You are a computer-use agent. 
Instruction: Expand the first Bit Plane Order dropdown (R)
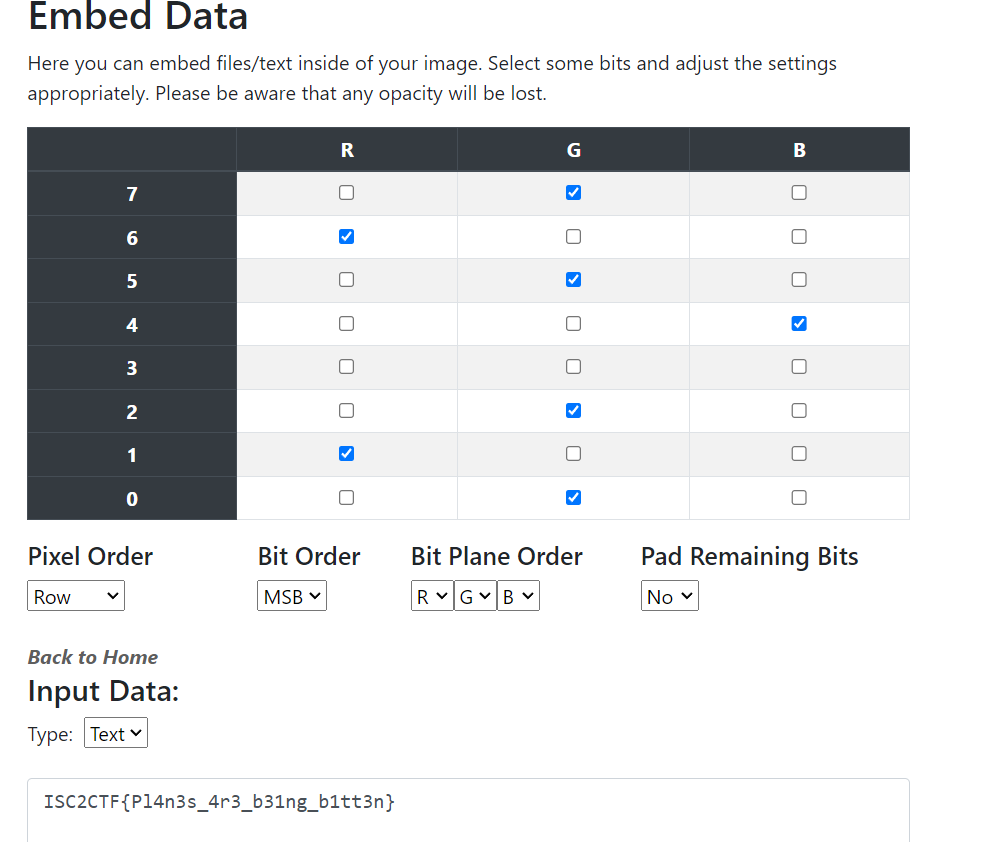point(432,597)
